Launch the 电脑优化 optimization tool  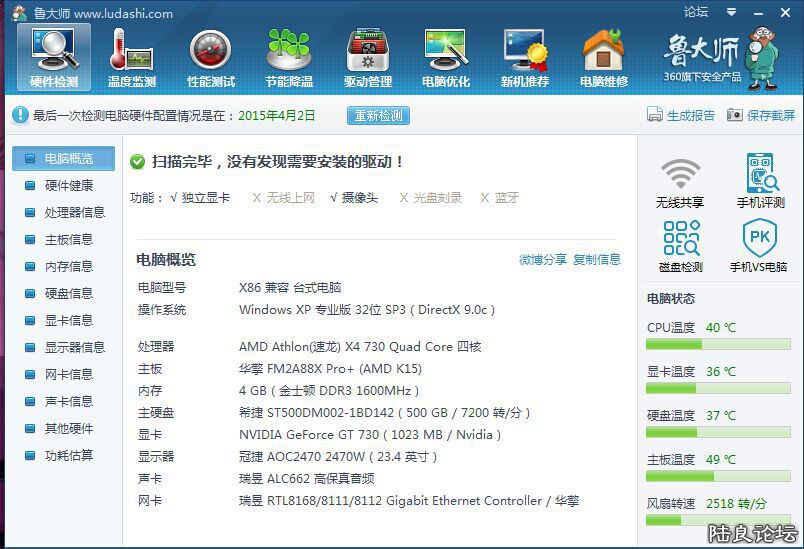(446, 56)
